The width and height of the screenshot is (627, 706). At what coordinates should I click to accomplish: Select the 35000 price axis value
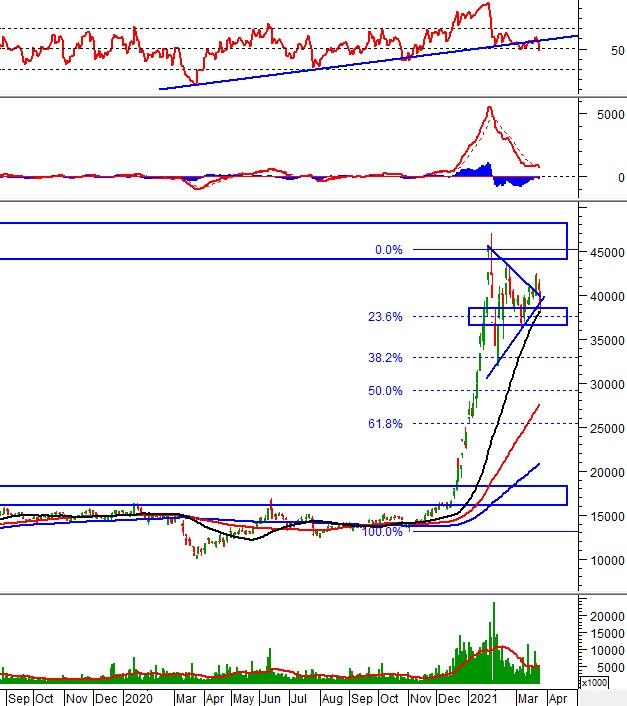click(x=607, y=341)
